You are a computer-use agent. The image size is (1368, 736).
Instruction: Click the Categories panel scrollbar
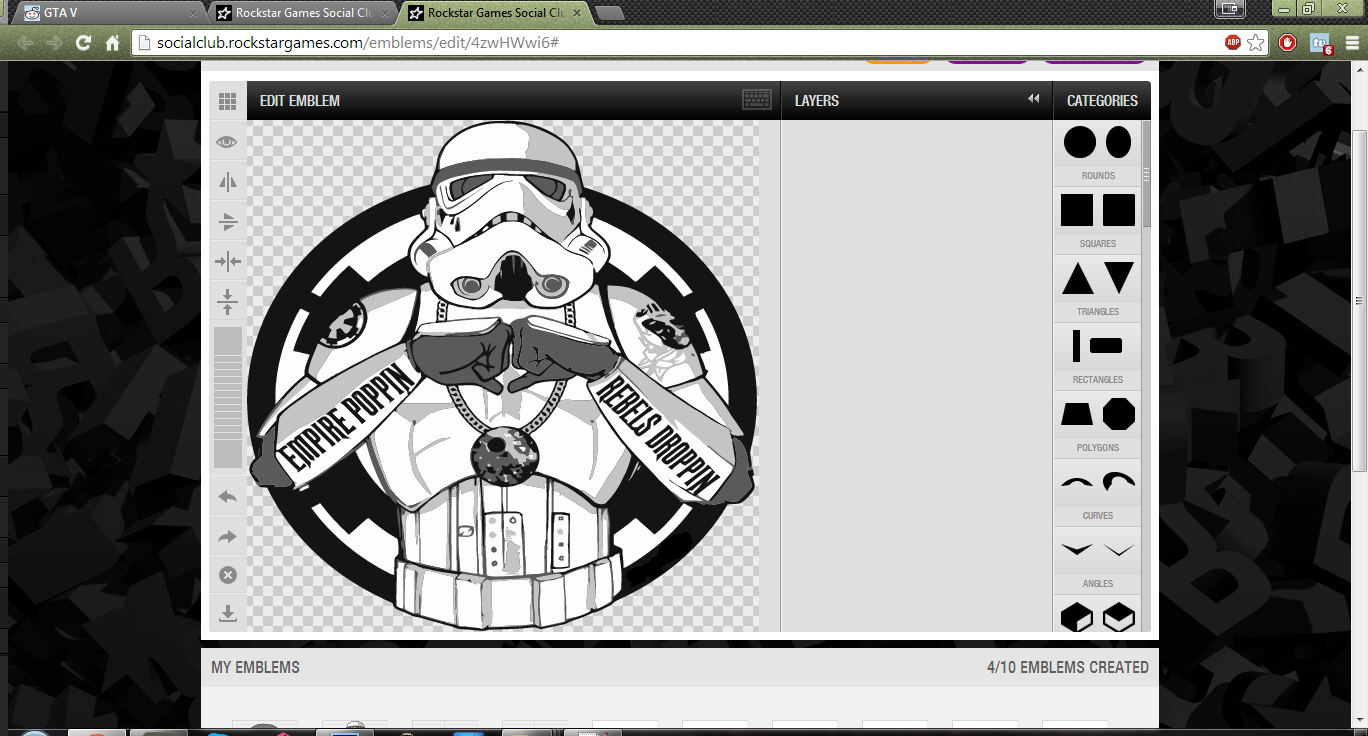[1147, 174]
